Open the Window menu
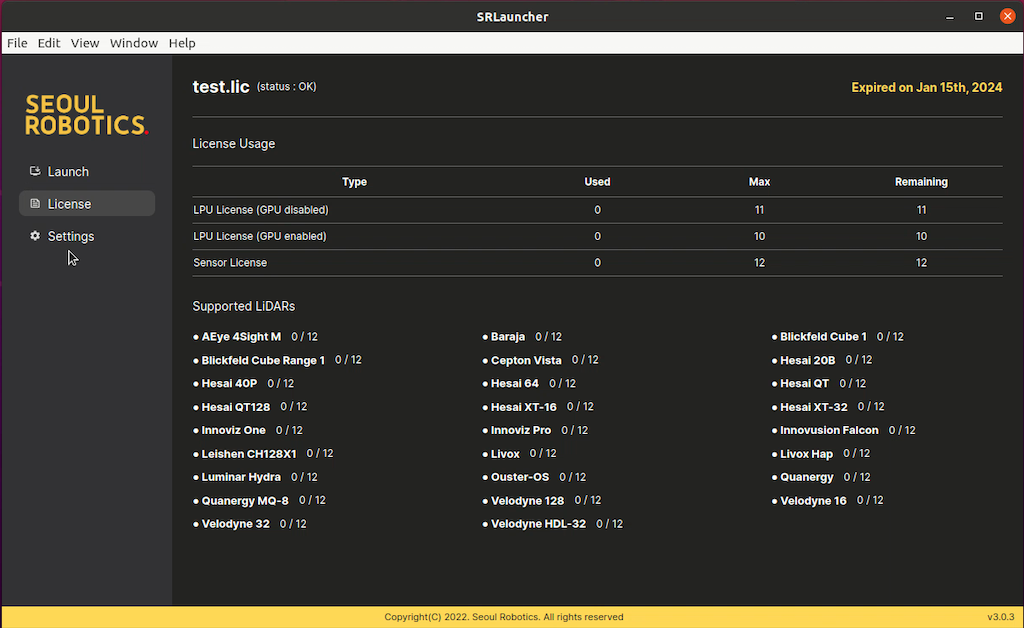Viewport: 1024px width, 628px height. point(134,43)
